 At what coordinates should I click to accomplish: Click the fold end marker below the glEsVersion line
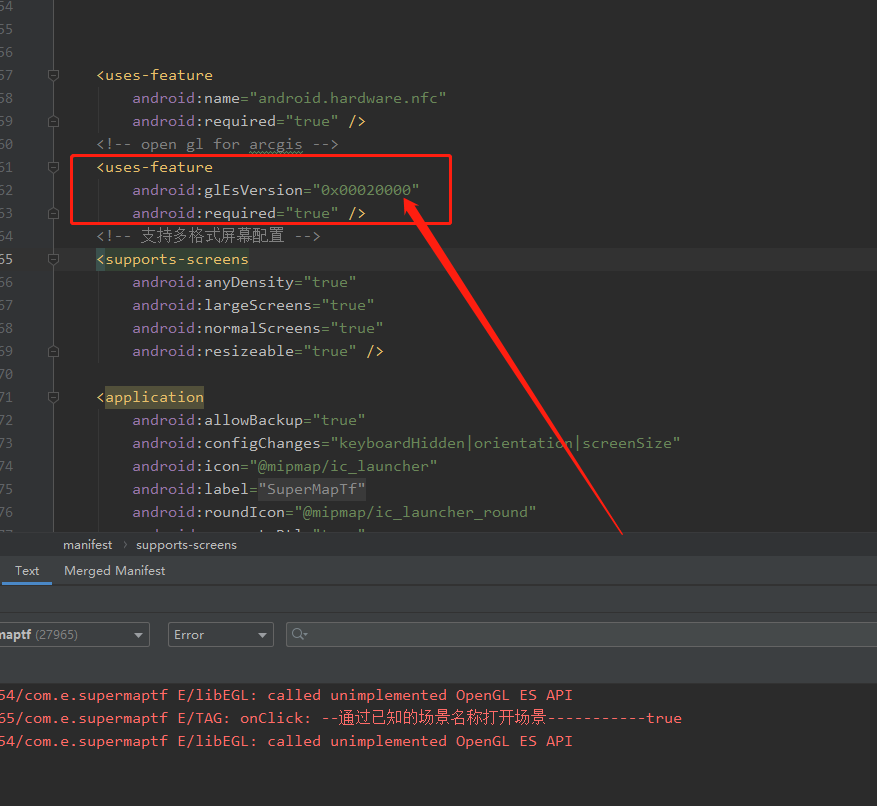[x=54, y=213]
